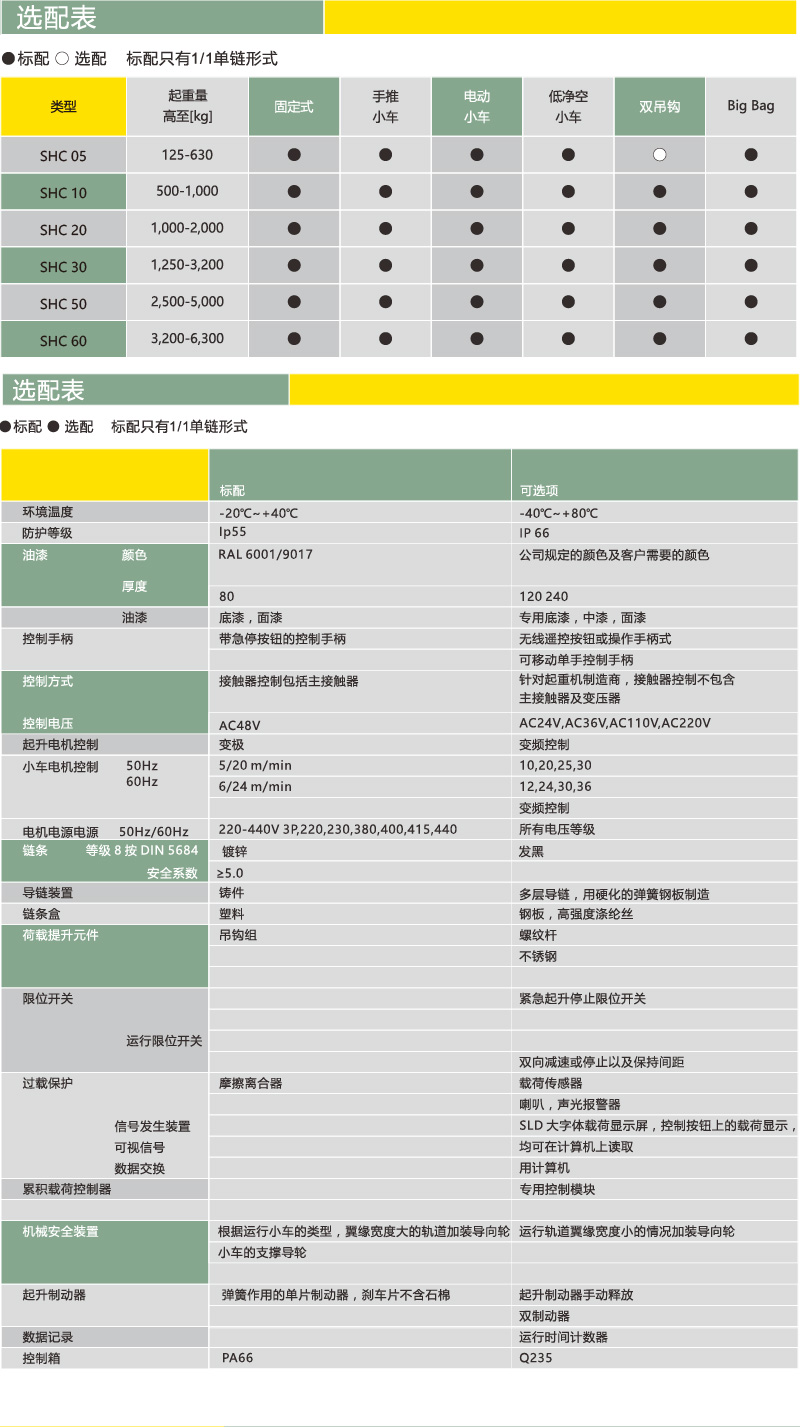Image resolution: width=800 pixels, height=1427 pixels.
Task: Click the SHC 60 dot under 固定式
Action: point(294,339)
